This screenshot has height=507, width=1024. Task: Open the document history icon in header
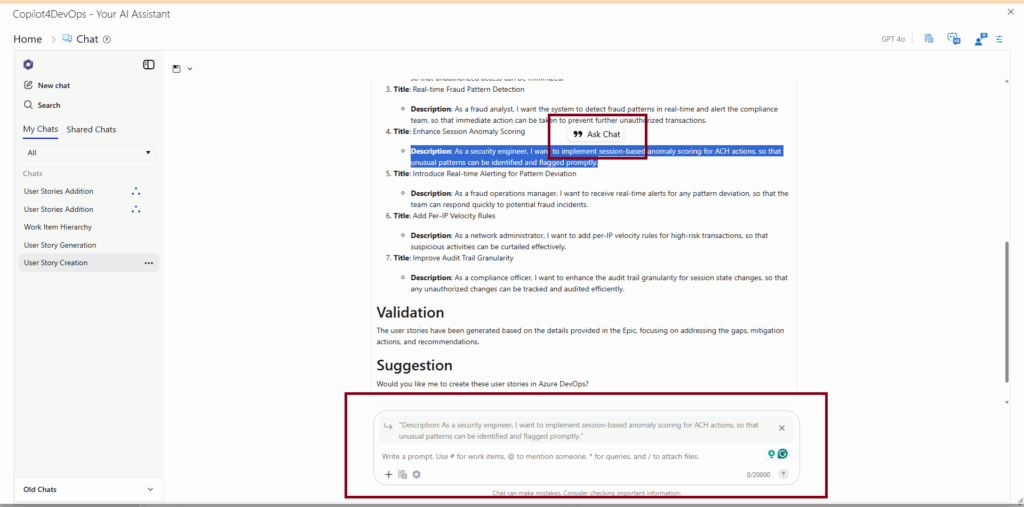pyautogui.click(x=929, y=39)
